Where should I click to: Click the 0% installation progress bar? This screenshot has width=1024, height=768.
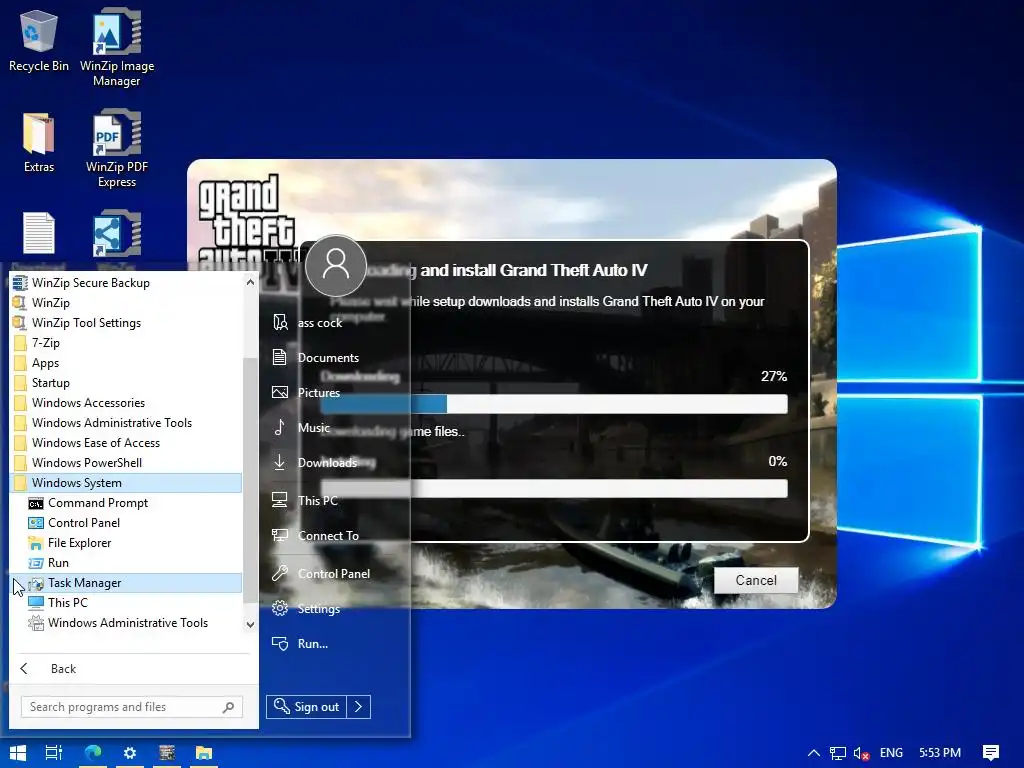pos(554,488)
